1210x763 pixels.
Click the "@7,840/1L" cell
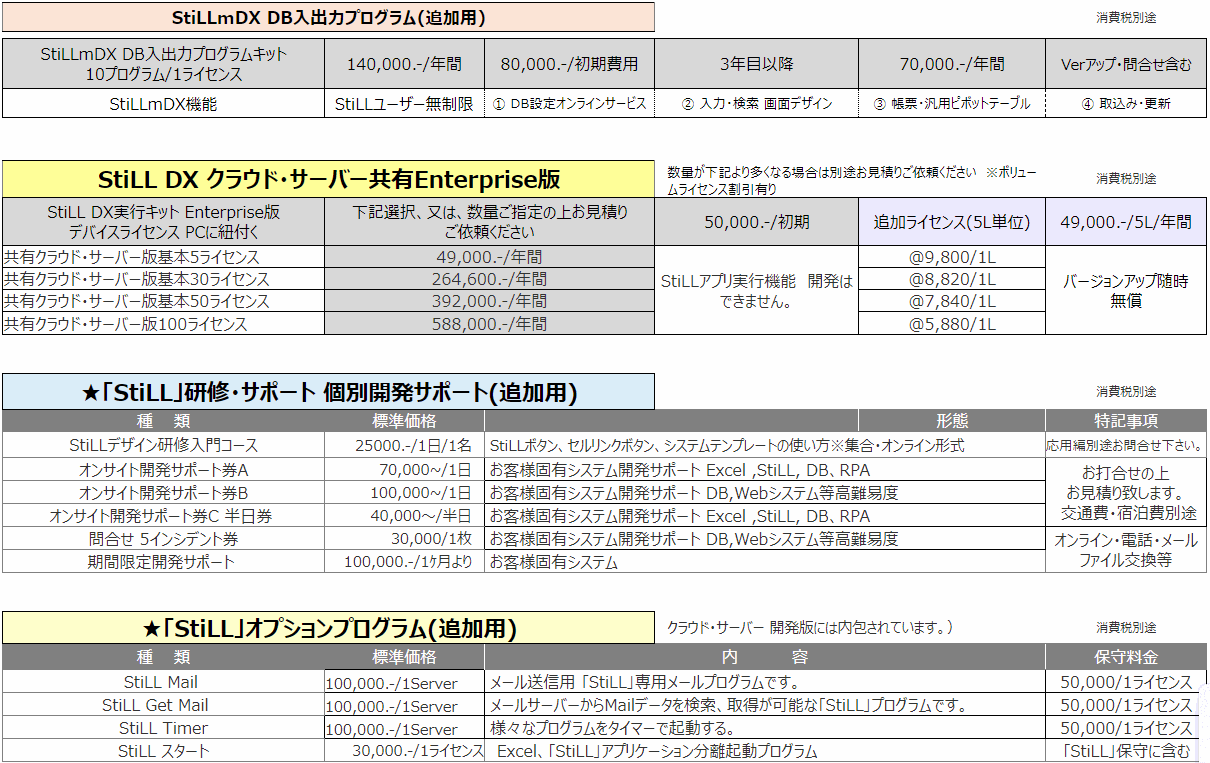click(951, 301)
